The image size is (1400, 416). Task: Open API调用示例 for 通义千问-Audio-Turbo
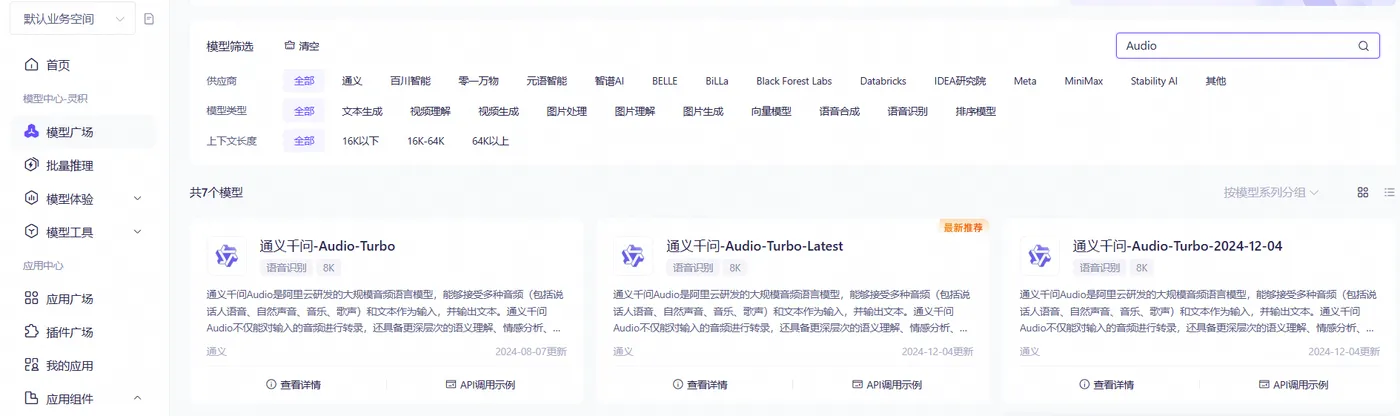[480, 385]
